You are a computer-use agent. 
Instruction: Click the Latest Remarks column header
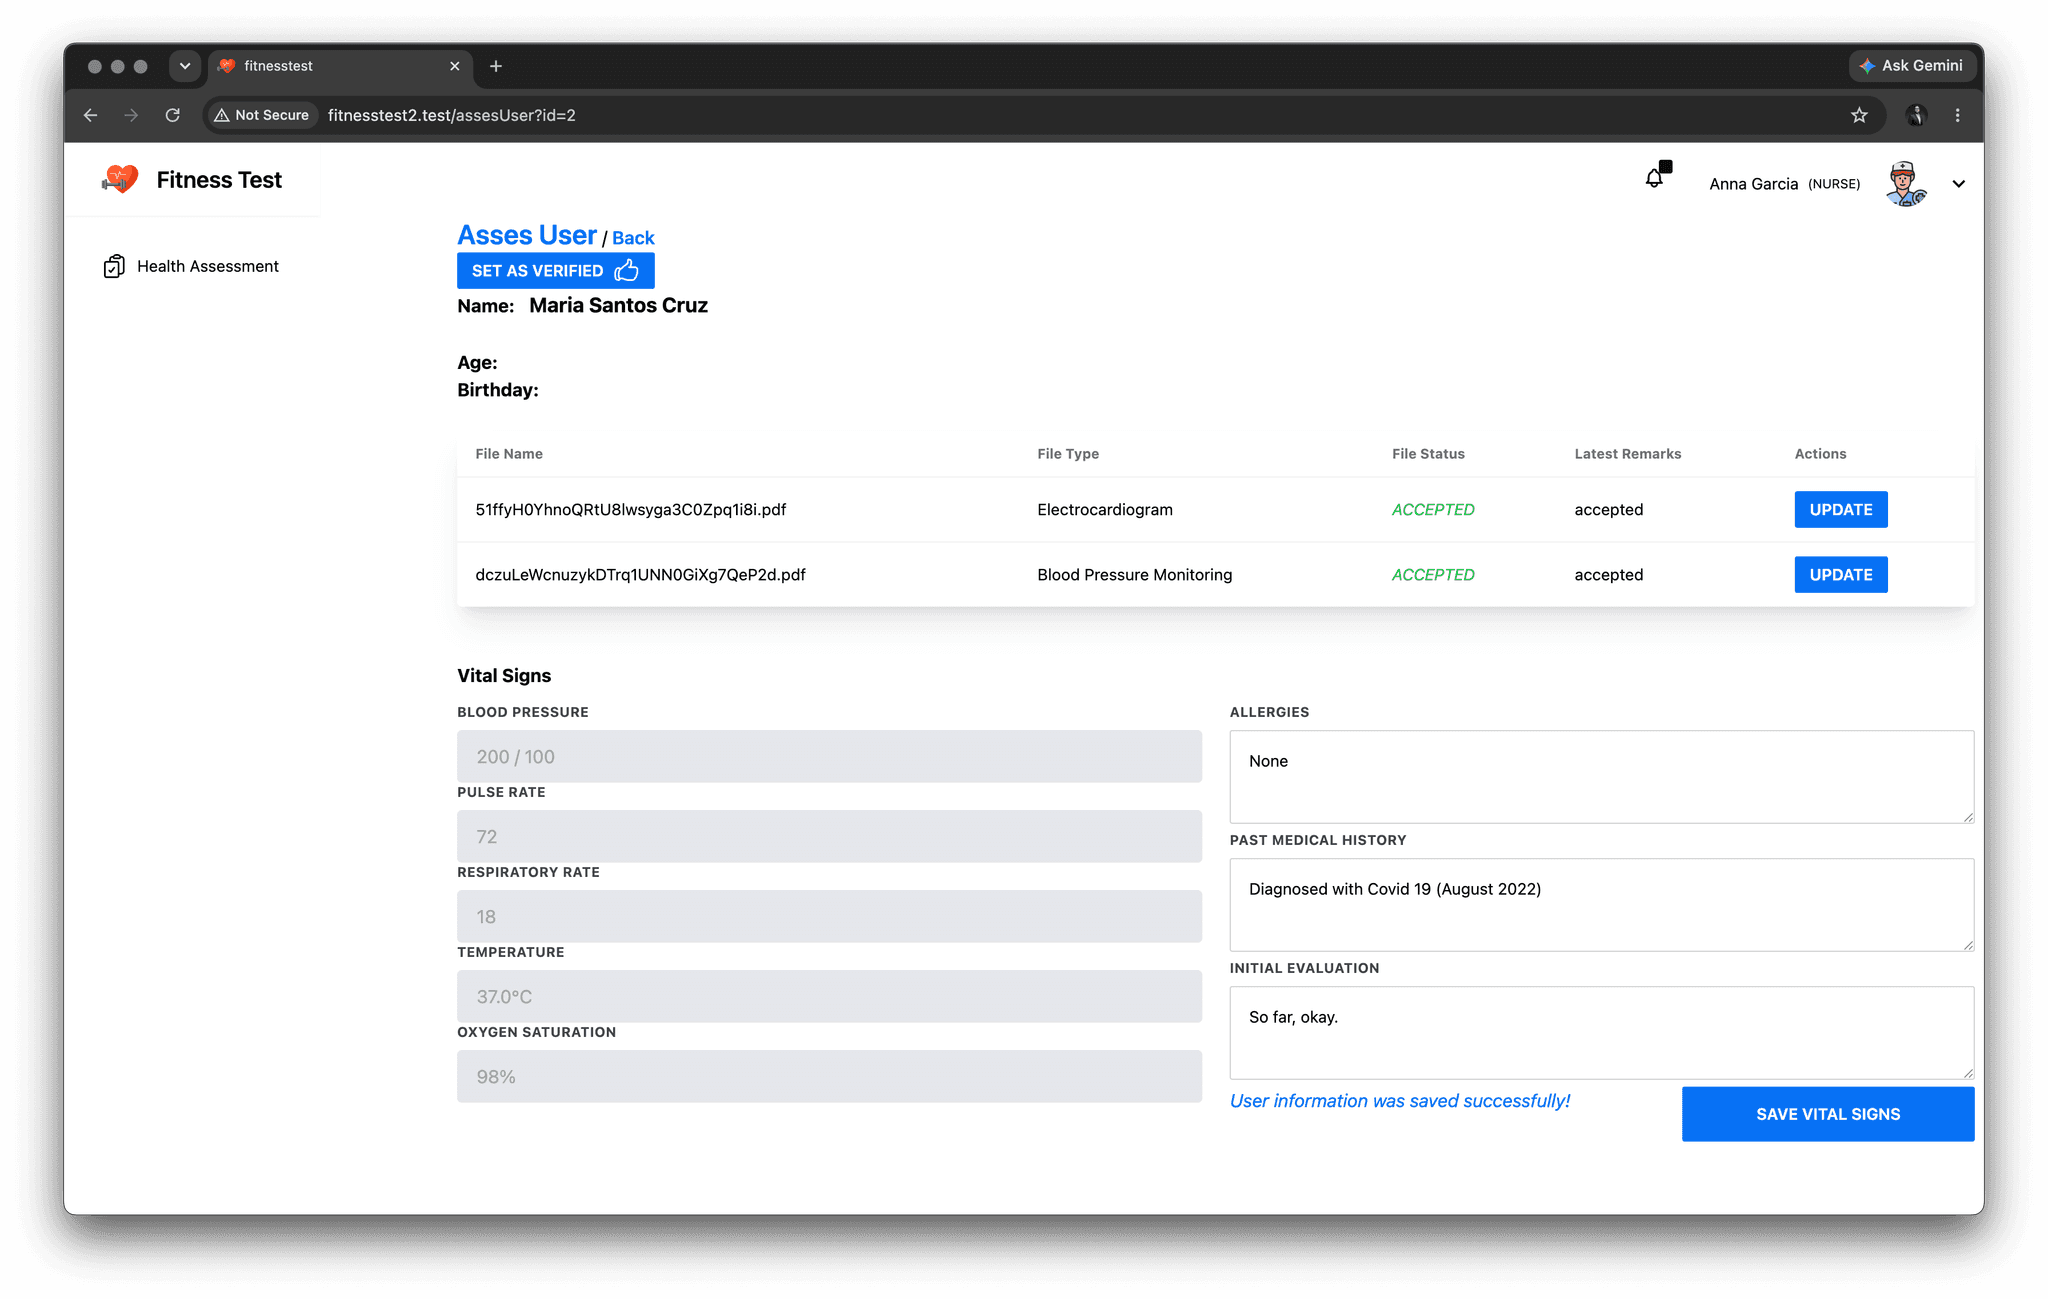point(1627,453)
